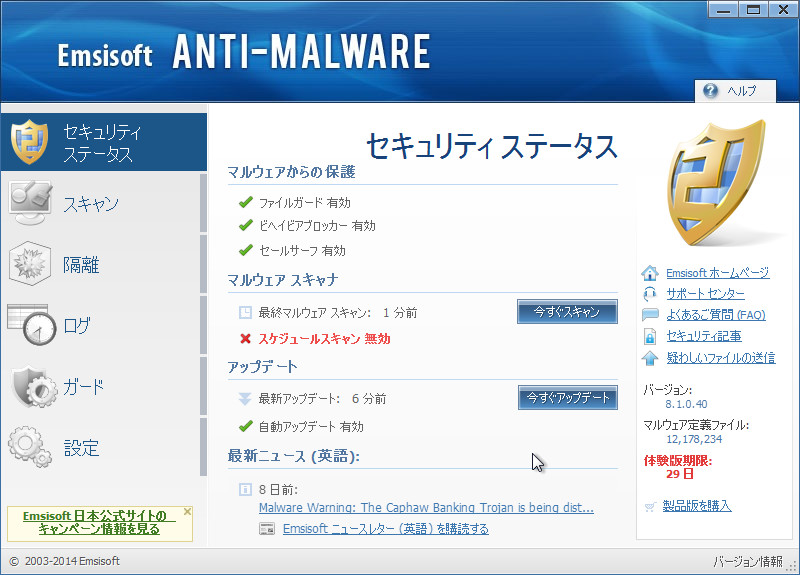Open the サポートセンター link
The image size is (800, 575).
(705, 294)
